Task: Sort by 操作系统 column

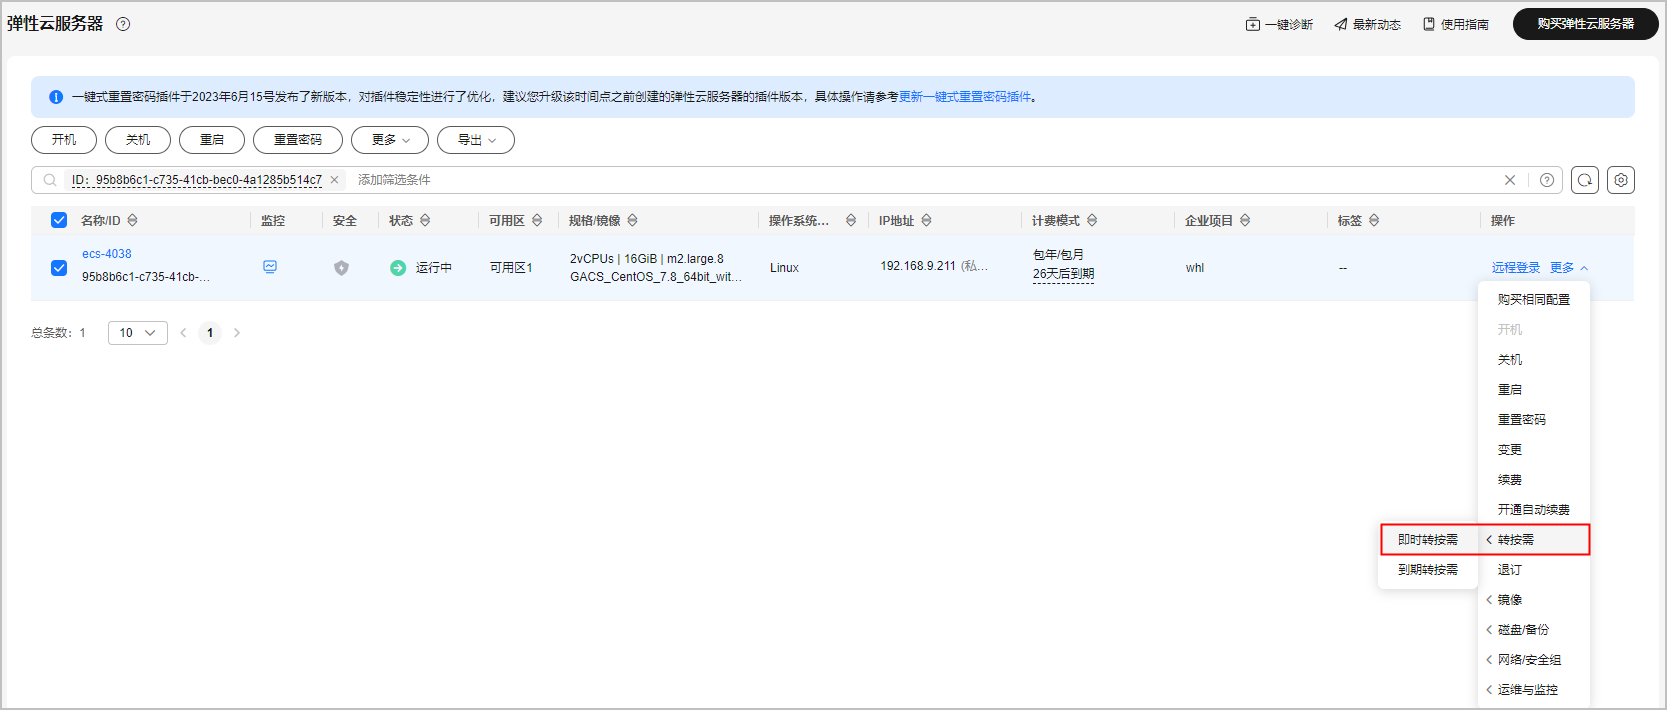Action: (851, 220)
